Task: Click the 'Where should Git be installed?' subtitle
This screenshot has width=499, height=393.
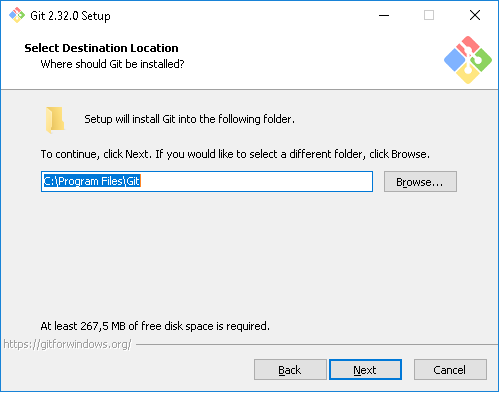Action: click(x=112, y=64)
